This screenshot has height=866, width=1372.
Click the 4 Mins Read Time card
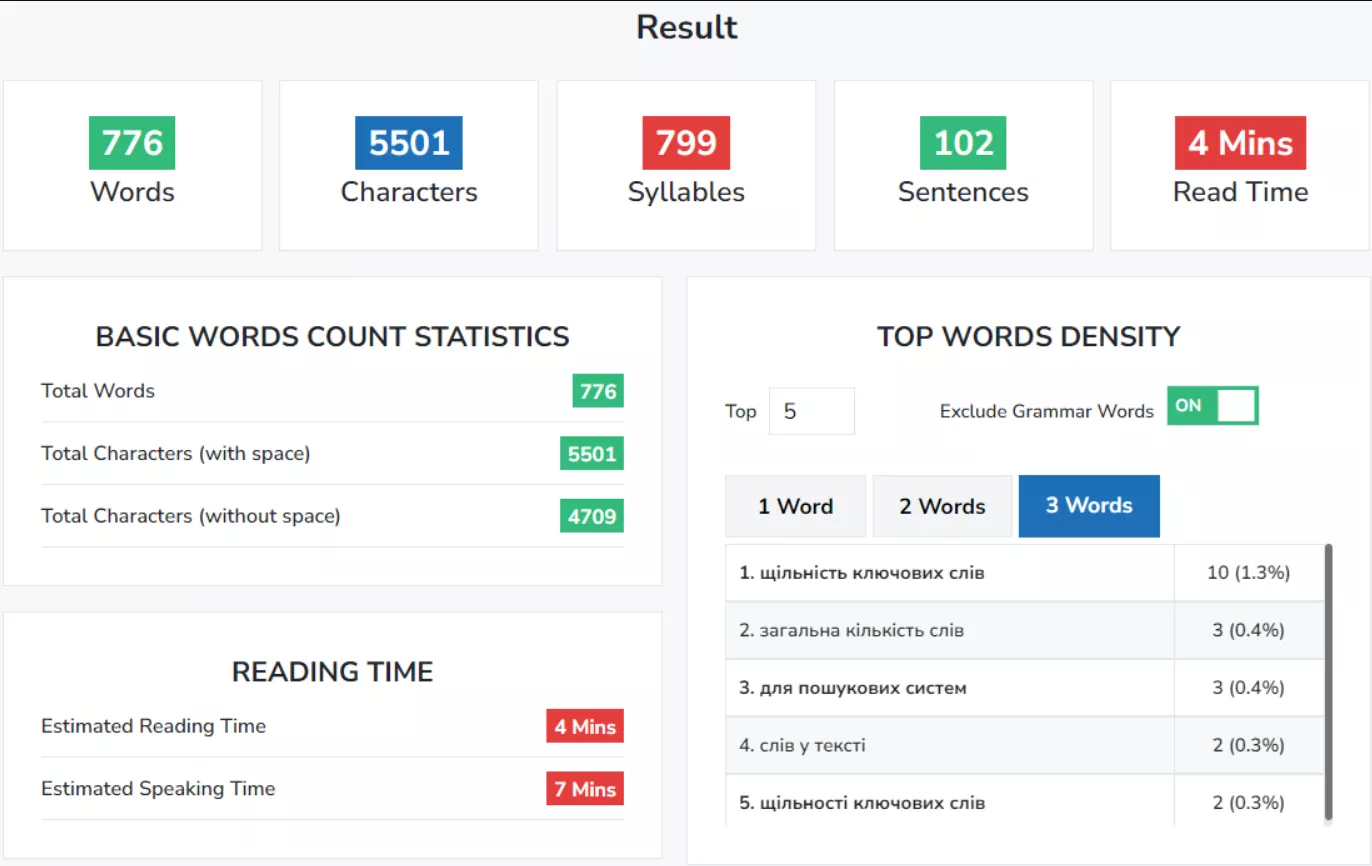[x=1240, y=165]
